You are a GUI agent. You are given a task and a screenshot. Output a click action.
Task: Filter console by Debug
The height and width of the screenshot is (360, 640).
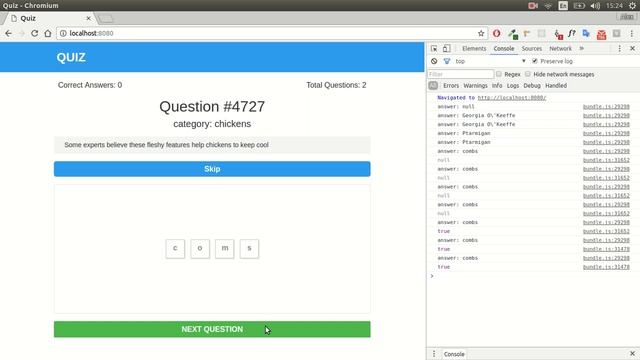pyautogui.click(x=532, y=86)
